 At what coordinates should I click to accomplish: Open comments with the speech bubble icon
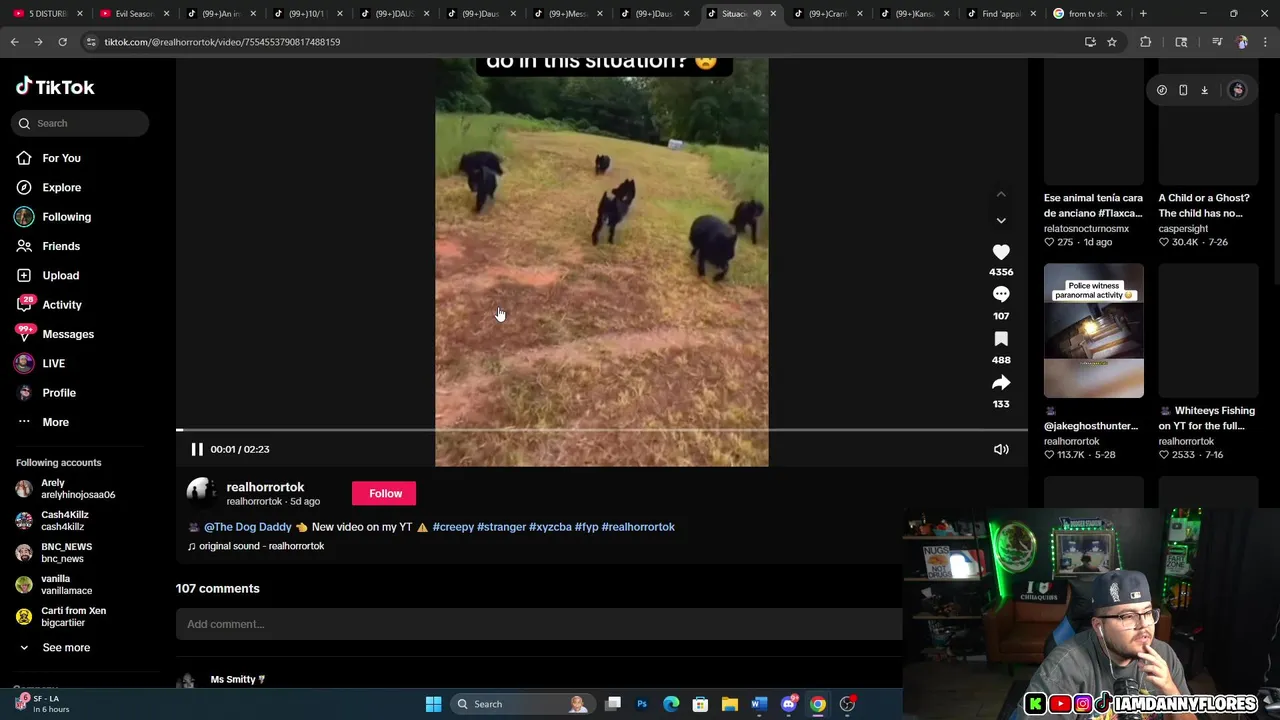click(1001, 295)
